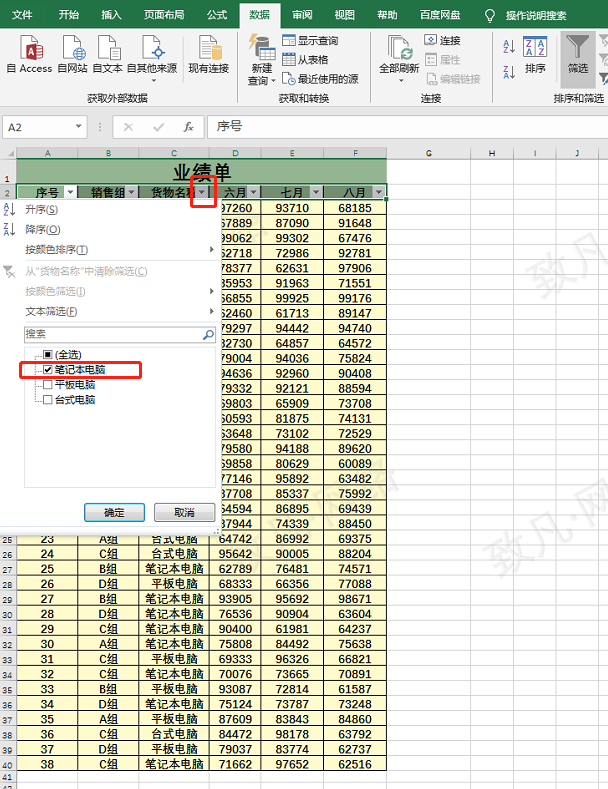Select row 30 header
Image resolution: width=608 pixels, height=789 pixels.
pyautogui.click(x=8, y=614)
